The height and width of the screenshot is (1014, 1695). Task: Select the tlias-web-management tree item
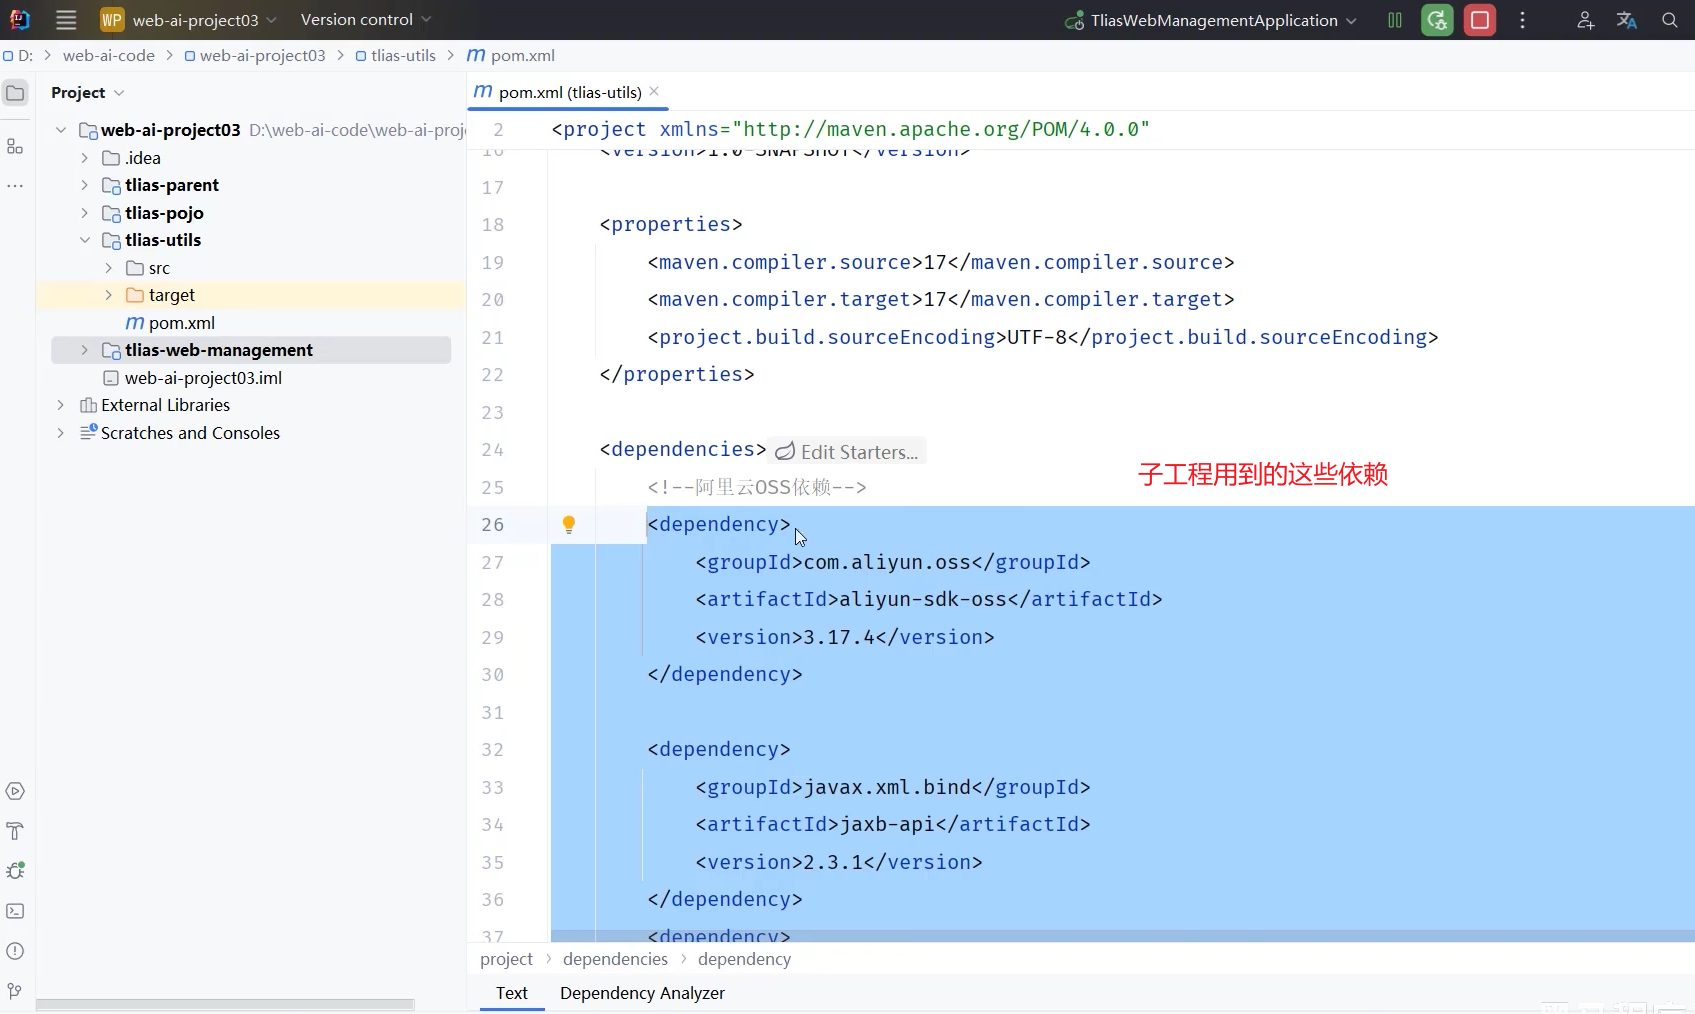pyautogui.click(x=251, y=350)
